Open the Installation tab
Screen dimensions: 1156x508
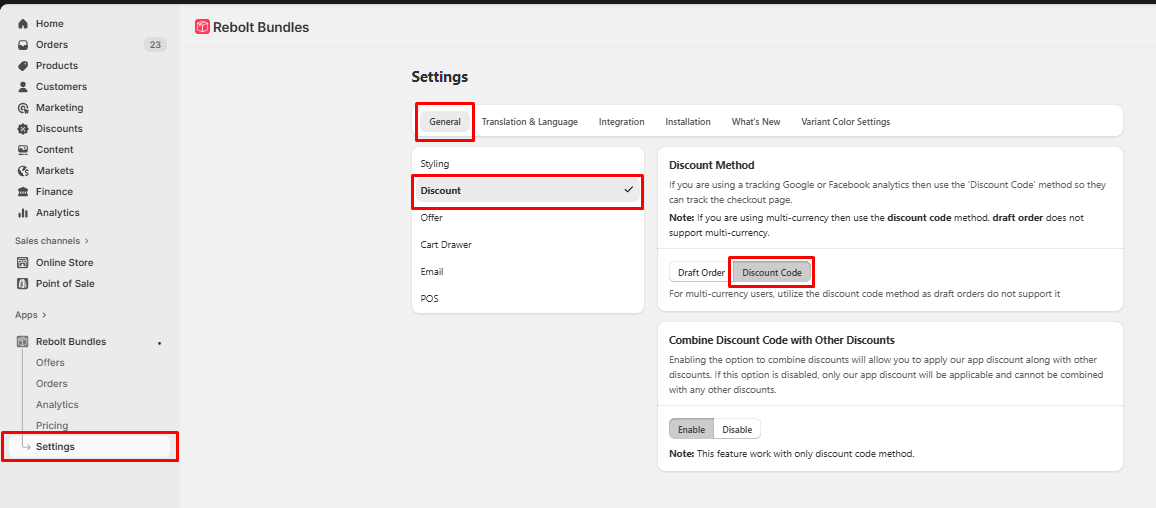pyautogui.click(x=688, y=122)
